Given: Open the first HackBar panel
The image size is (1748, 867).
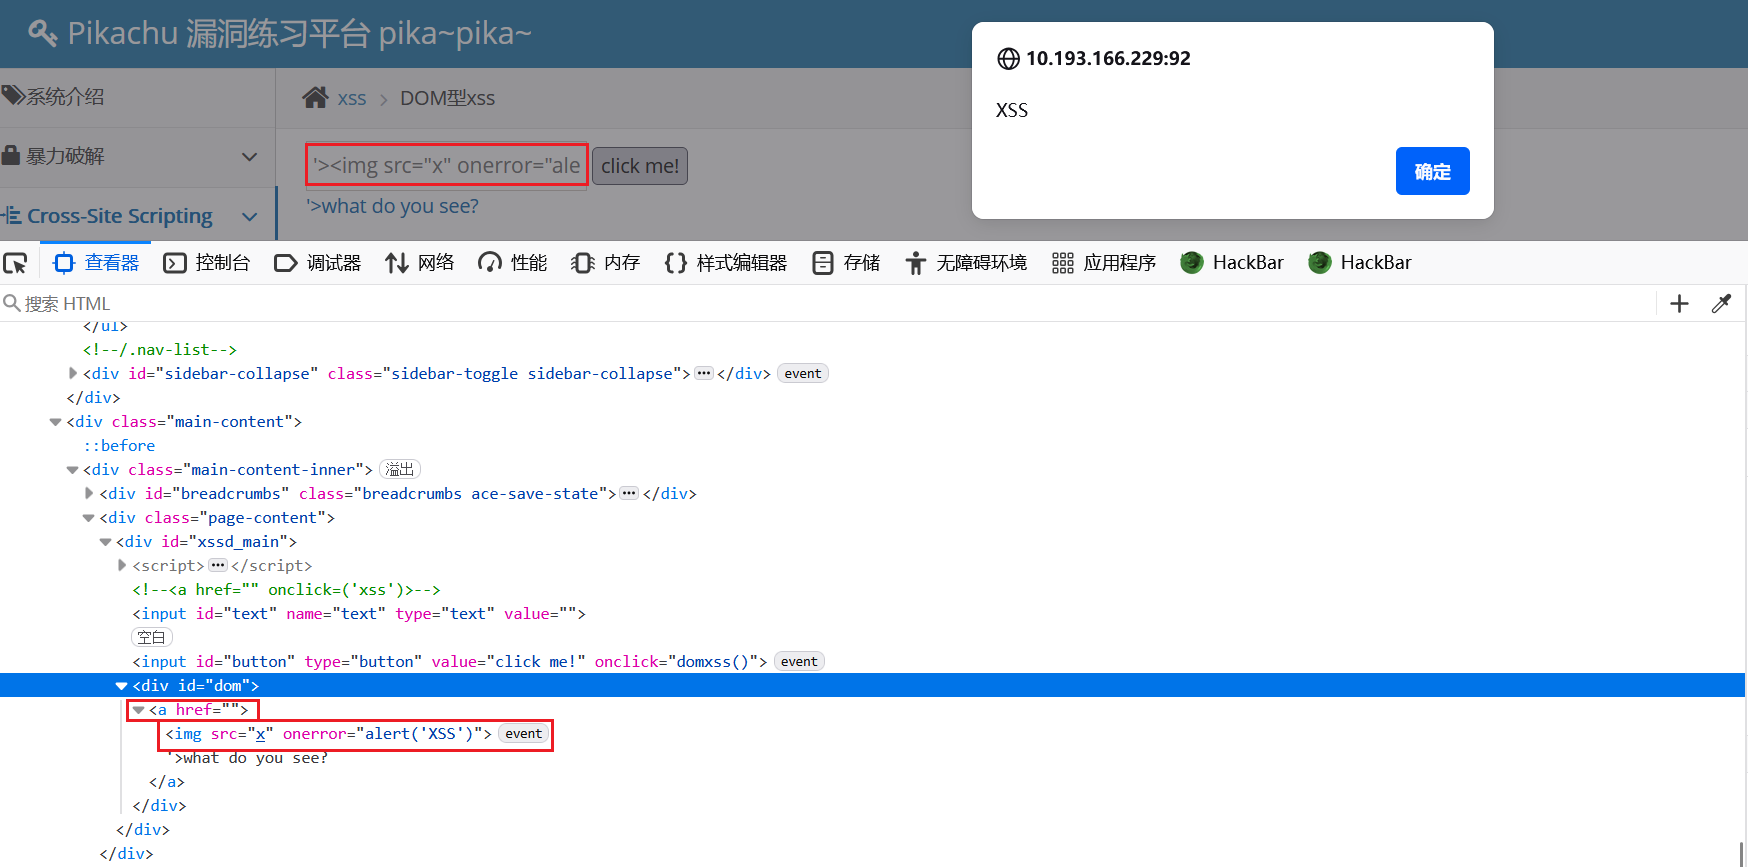Looking at the screenshot, I should [1232, 263].
